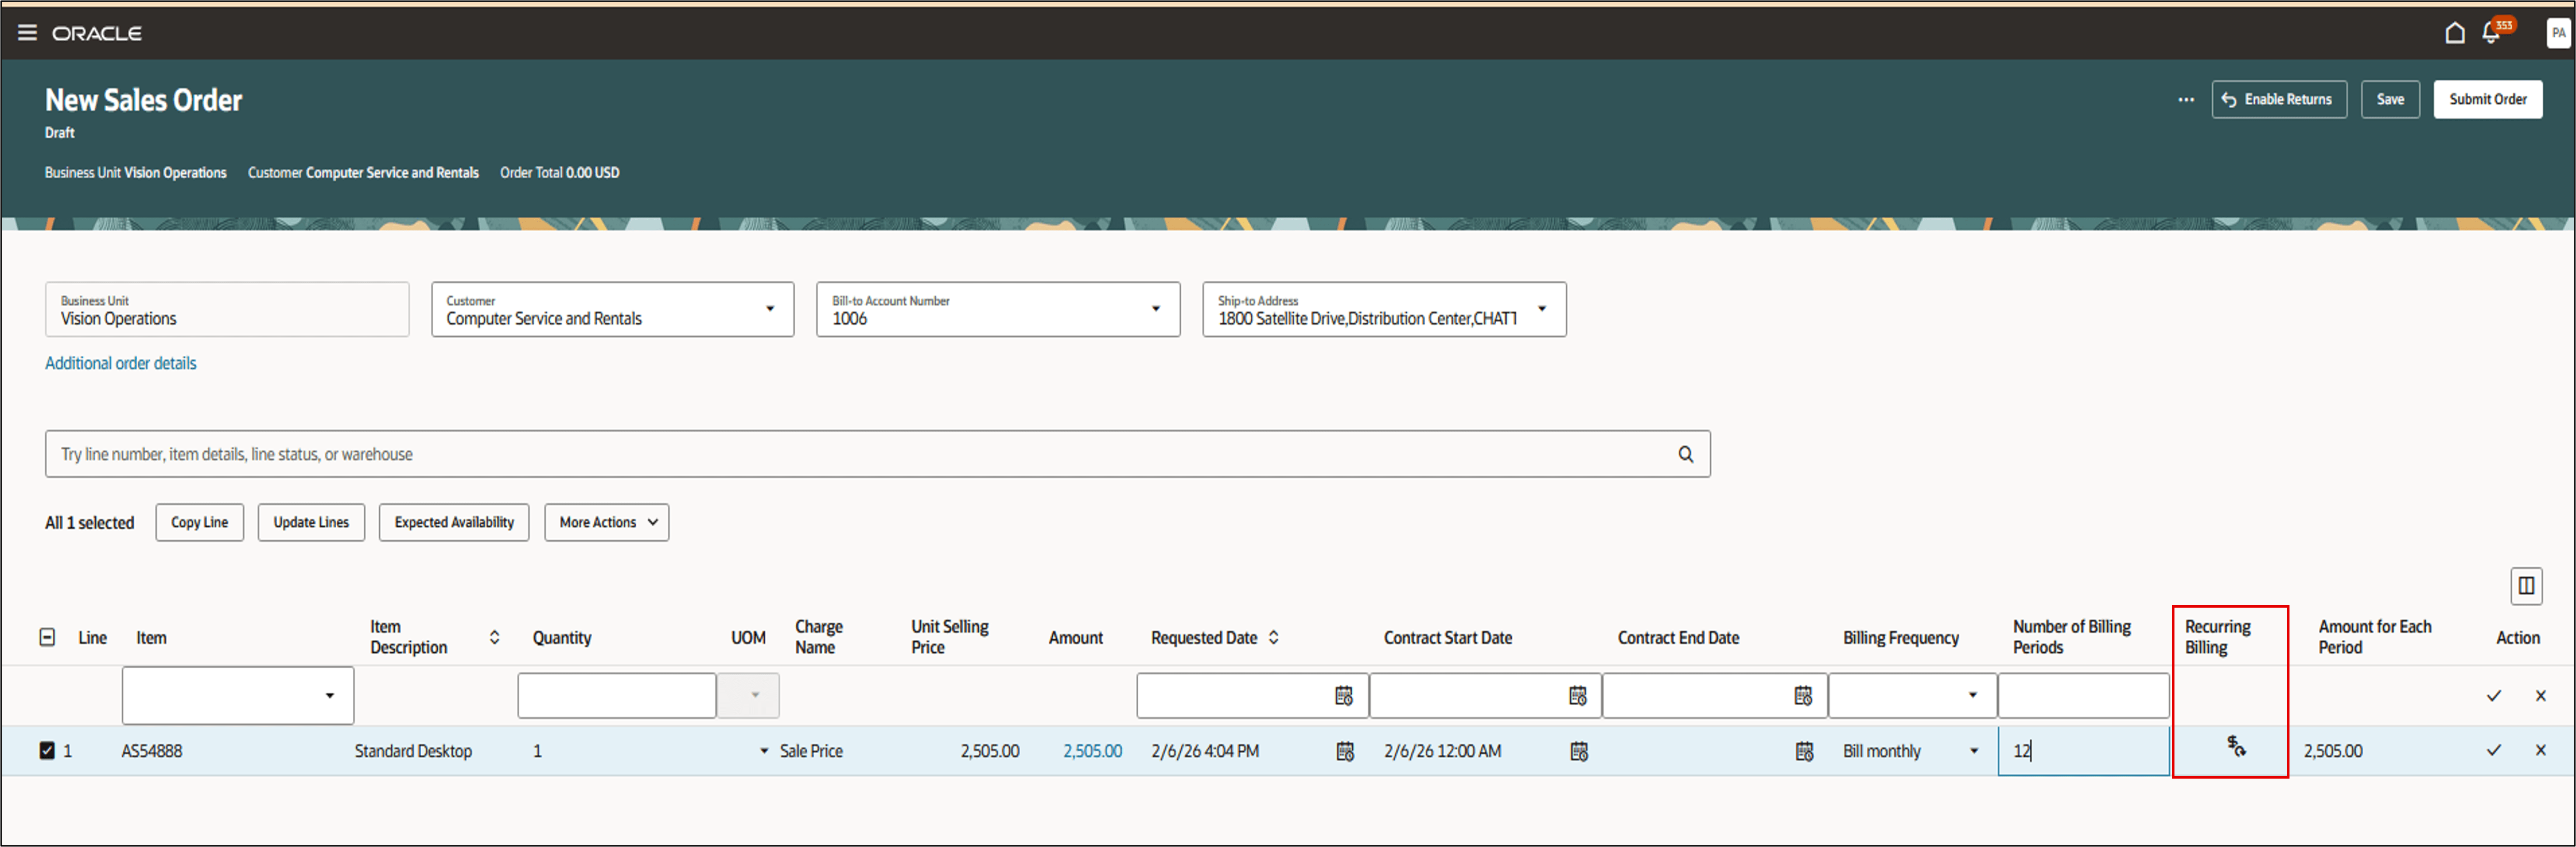Click the Submit Order button
Screen dimensions: 2576x847
[2487, 100]
